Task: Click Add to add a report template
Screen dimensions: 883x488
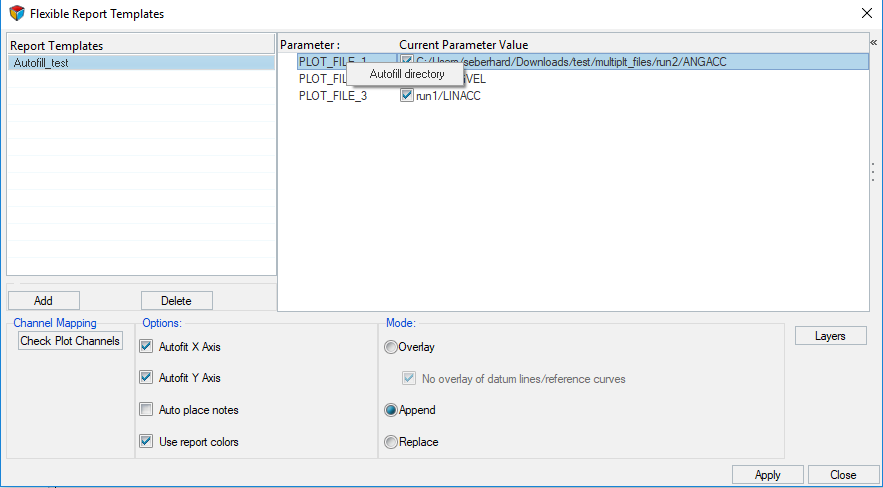Action: (x=43, y=300)
